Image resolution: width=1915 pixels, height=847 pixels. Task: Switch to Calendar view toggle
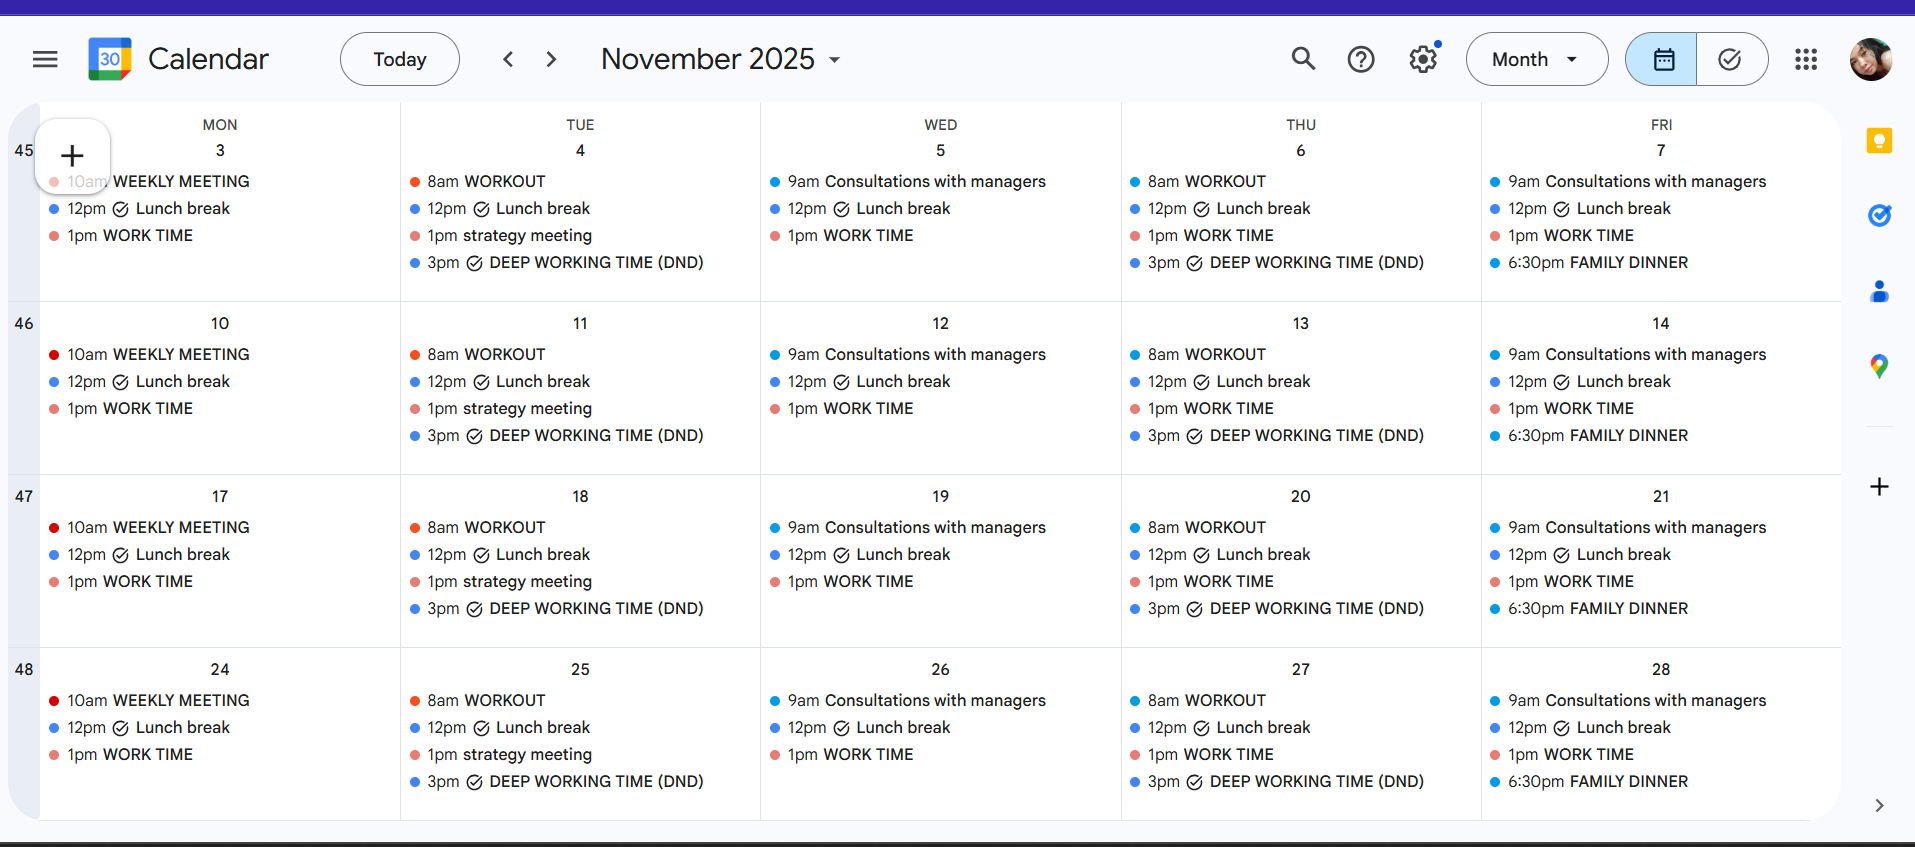1662,59
